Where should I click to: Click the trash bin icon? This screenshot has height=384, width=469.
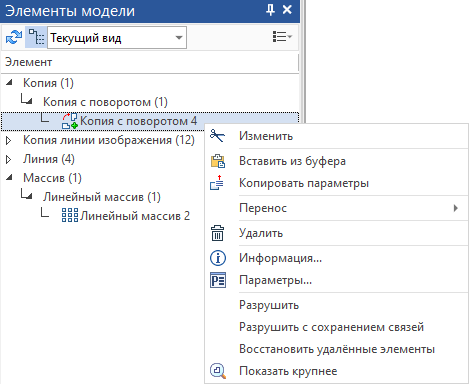pos(217,233)
